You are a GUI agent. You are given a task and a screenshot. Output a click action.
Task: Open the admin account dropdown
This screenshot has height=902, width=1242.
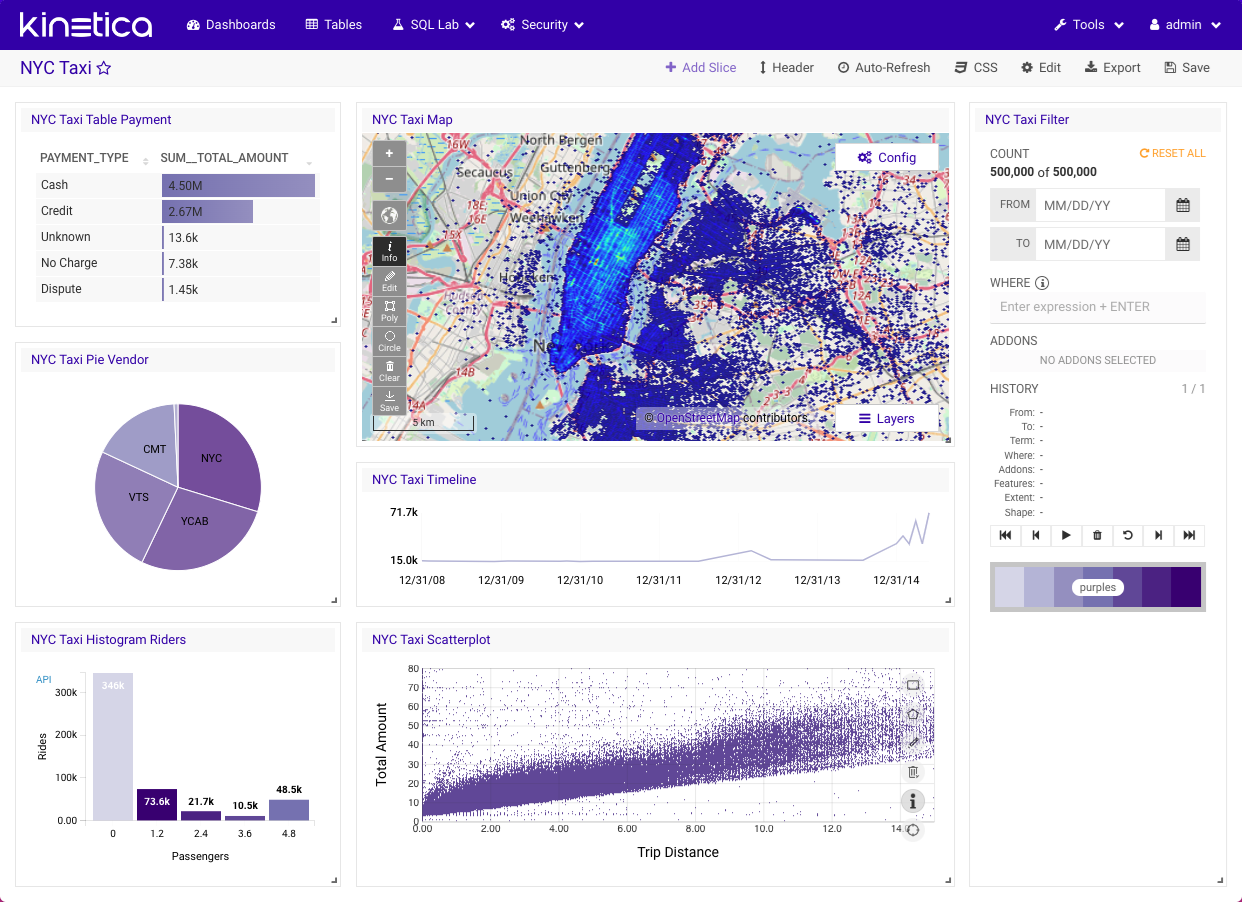pos(1184,24)
